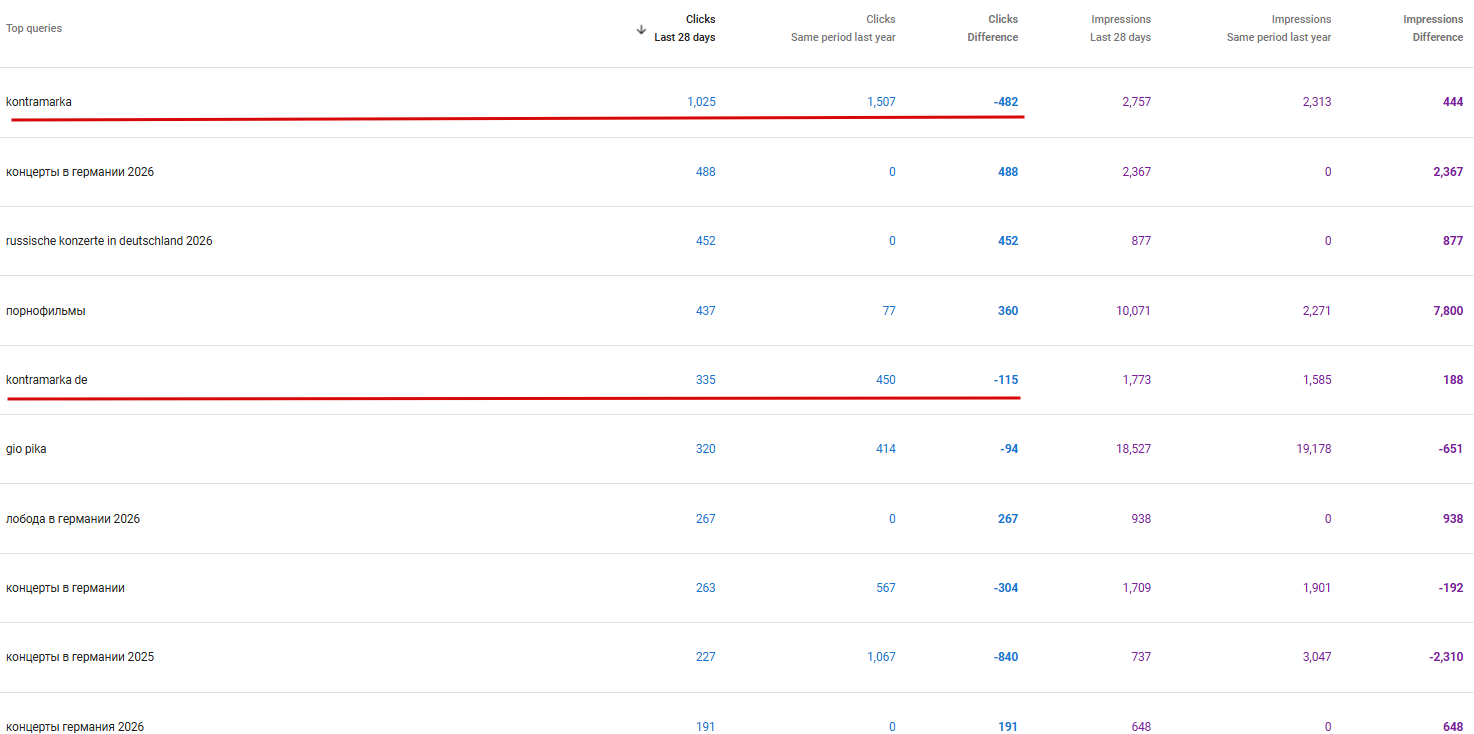The image size is (1474, 734).
Task: Click the 437 clicks value for порнофильмы
Action: (706, 311)
